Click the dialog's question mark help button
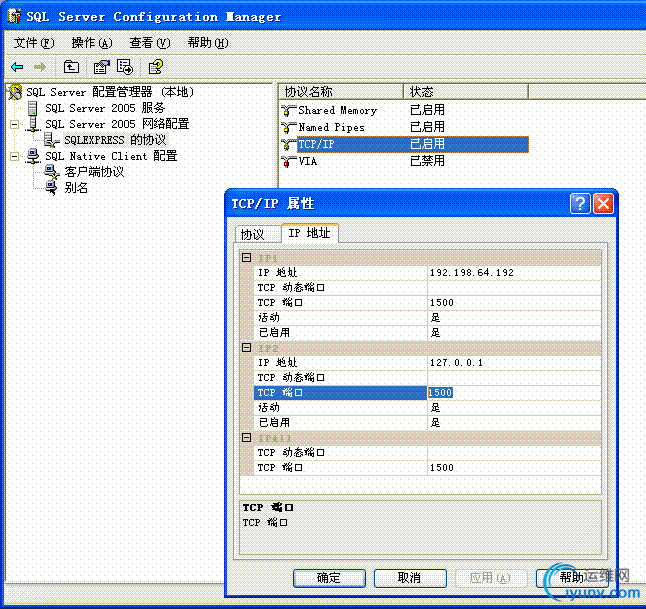 coord(580,204)
